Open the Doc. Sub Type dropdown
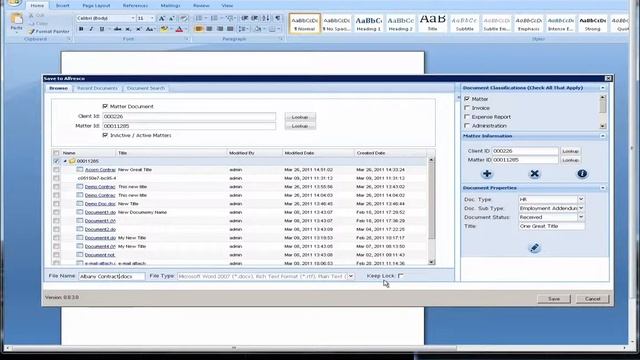 pos(581,209)
